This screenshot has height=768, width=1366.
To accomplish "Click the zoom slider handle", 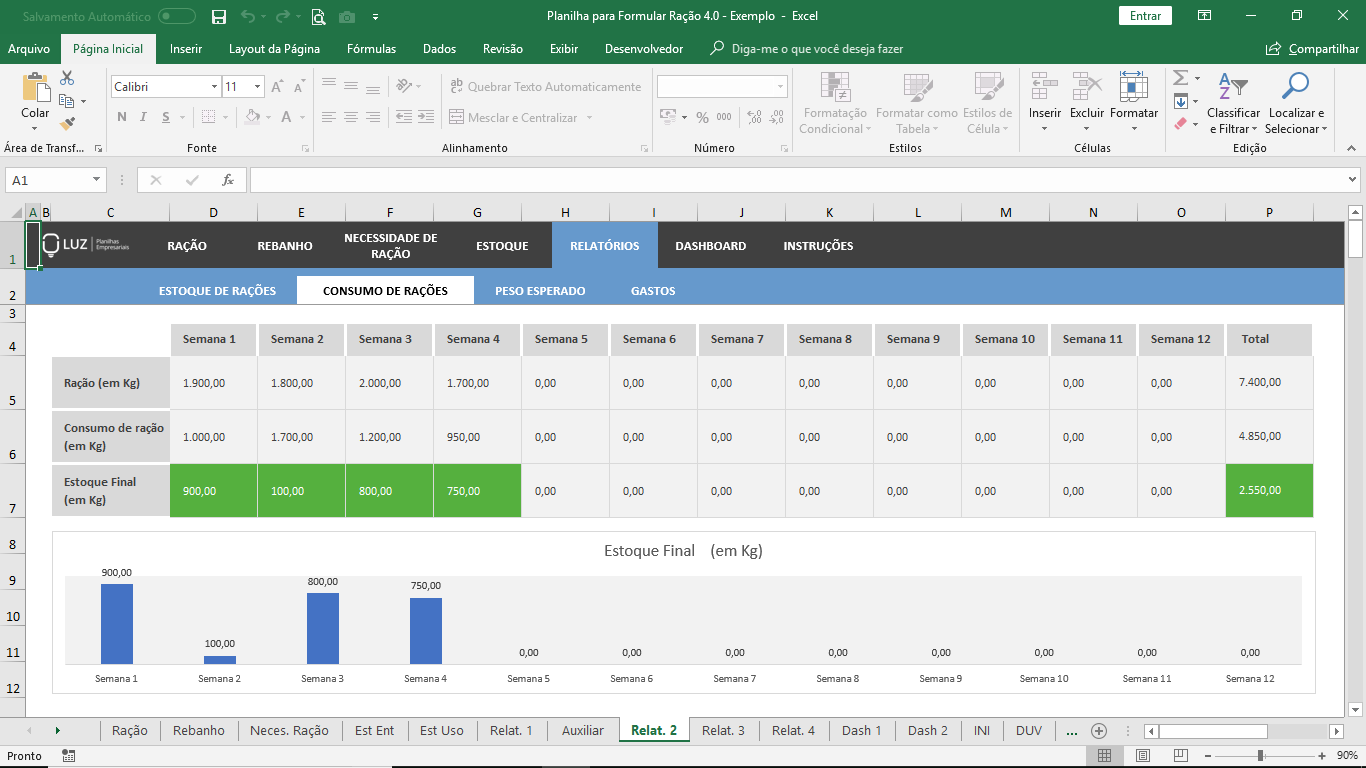I will click(x=1260, y=755).
